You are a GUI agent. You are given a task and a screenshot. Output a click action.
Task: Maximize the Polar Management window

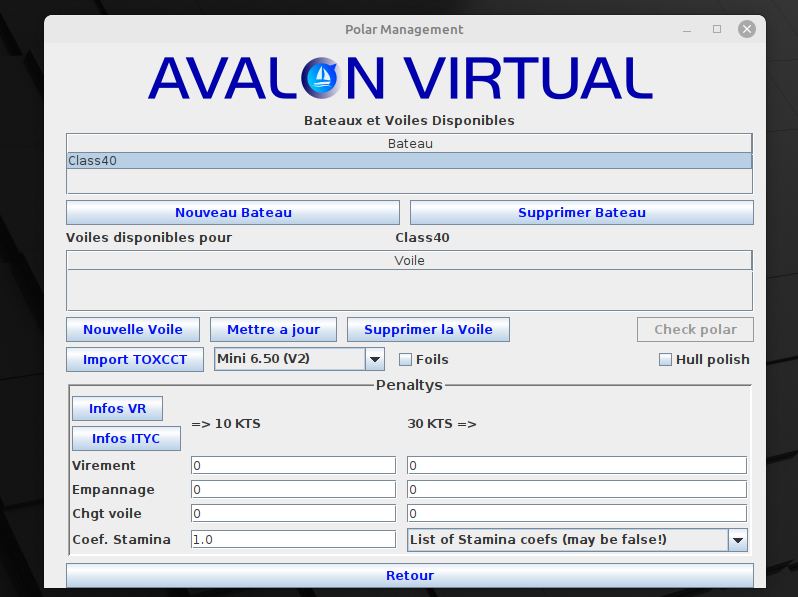pyautogui.click(x=717, y=30)
